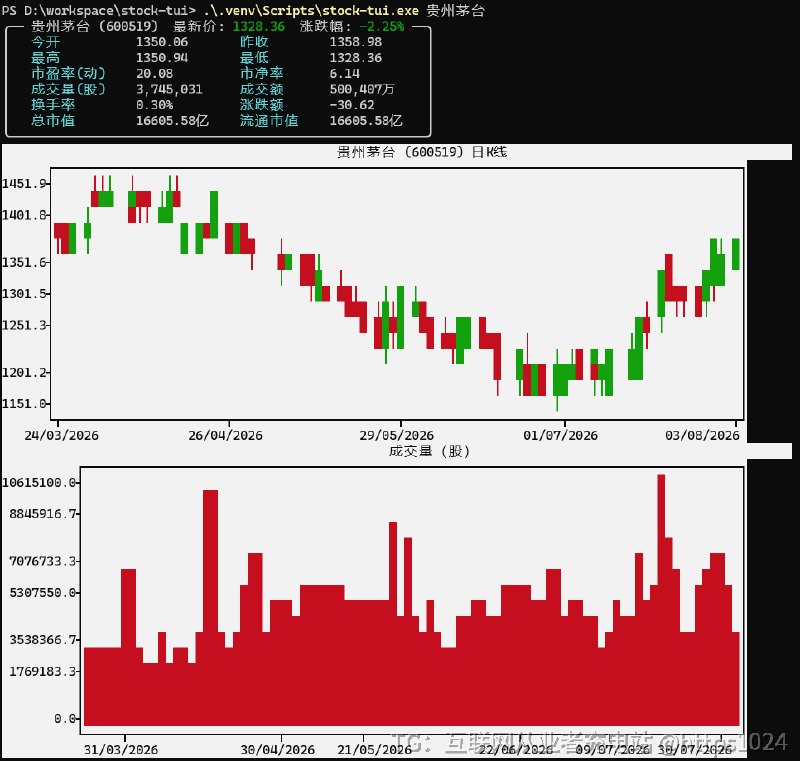800x761 pixels.
Task: Click the 5307550.0 volume axis label
Action: 43,593
